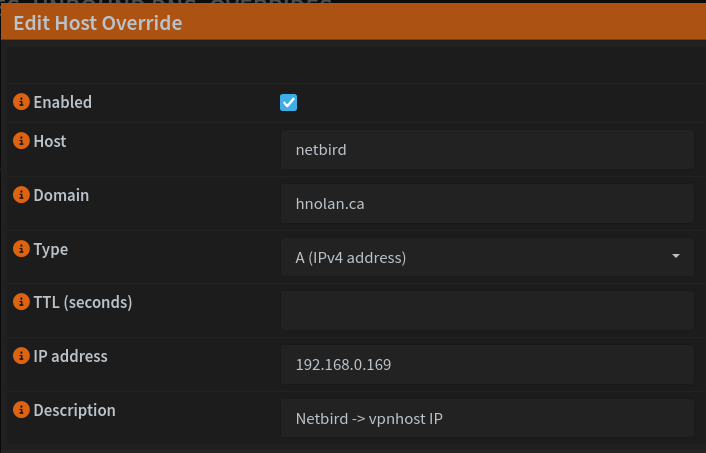Click the Edit Host Override title bar
706x453 pixels.
click(x=98, y=23)
